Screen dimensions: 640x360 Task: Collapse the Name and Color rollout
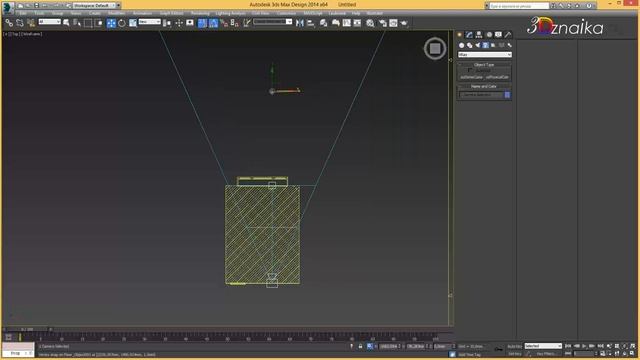(484, 86)
